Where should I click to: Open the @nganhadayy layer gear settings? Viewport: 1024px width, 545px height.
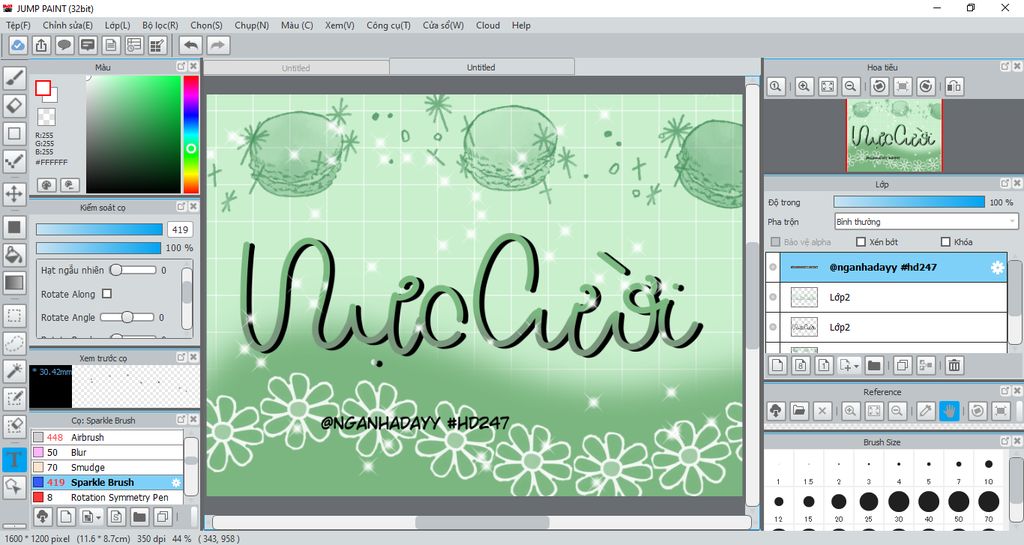997,268
